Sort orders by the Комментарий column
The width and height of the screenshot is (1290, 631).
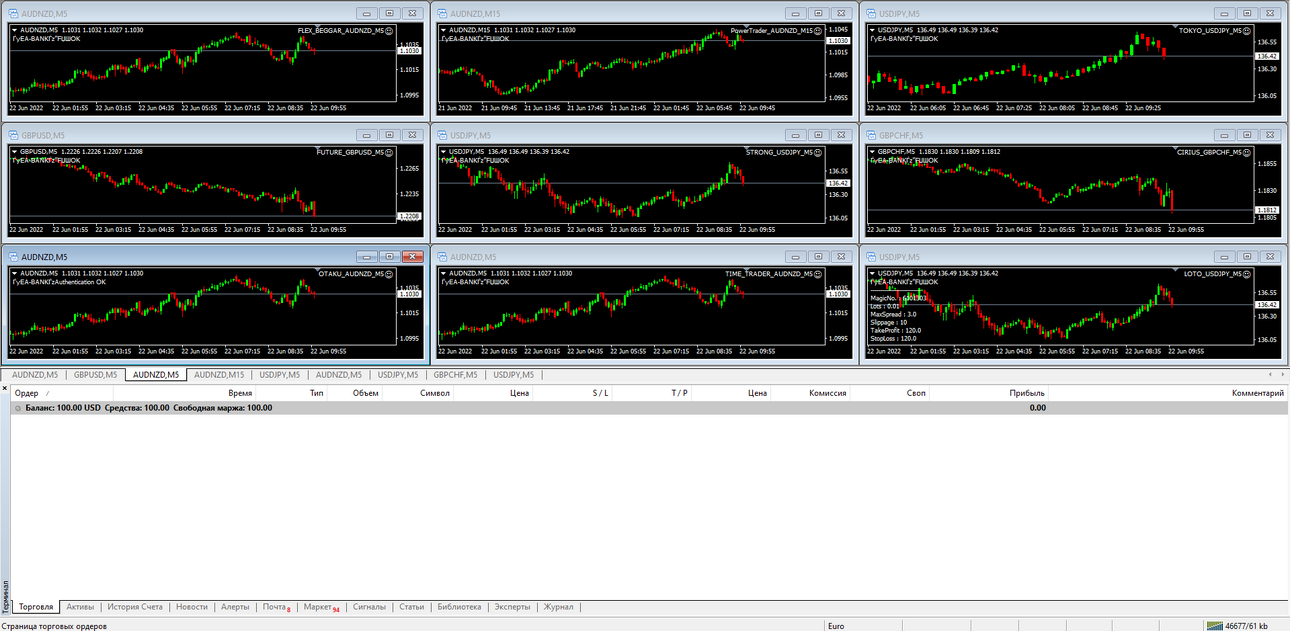(1167, 393)
